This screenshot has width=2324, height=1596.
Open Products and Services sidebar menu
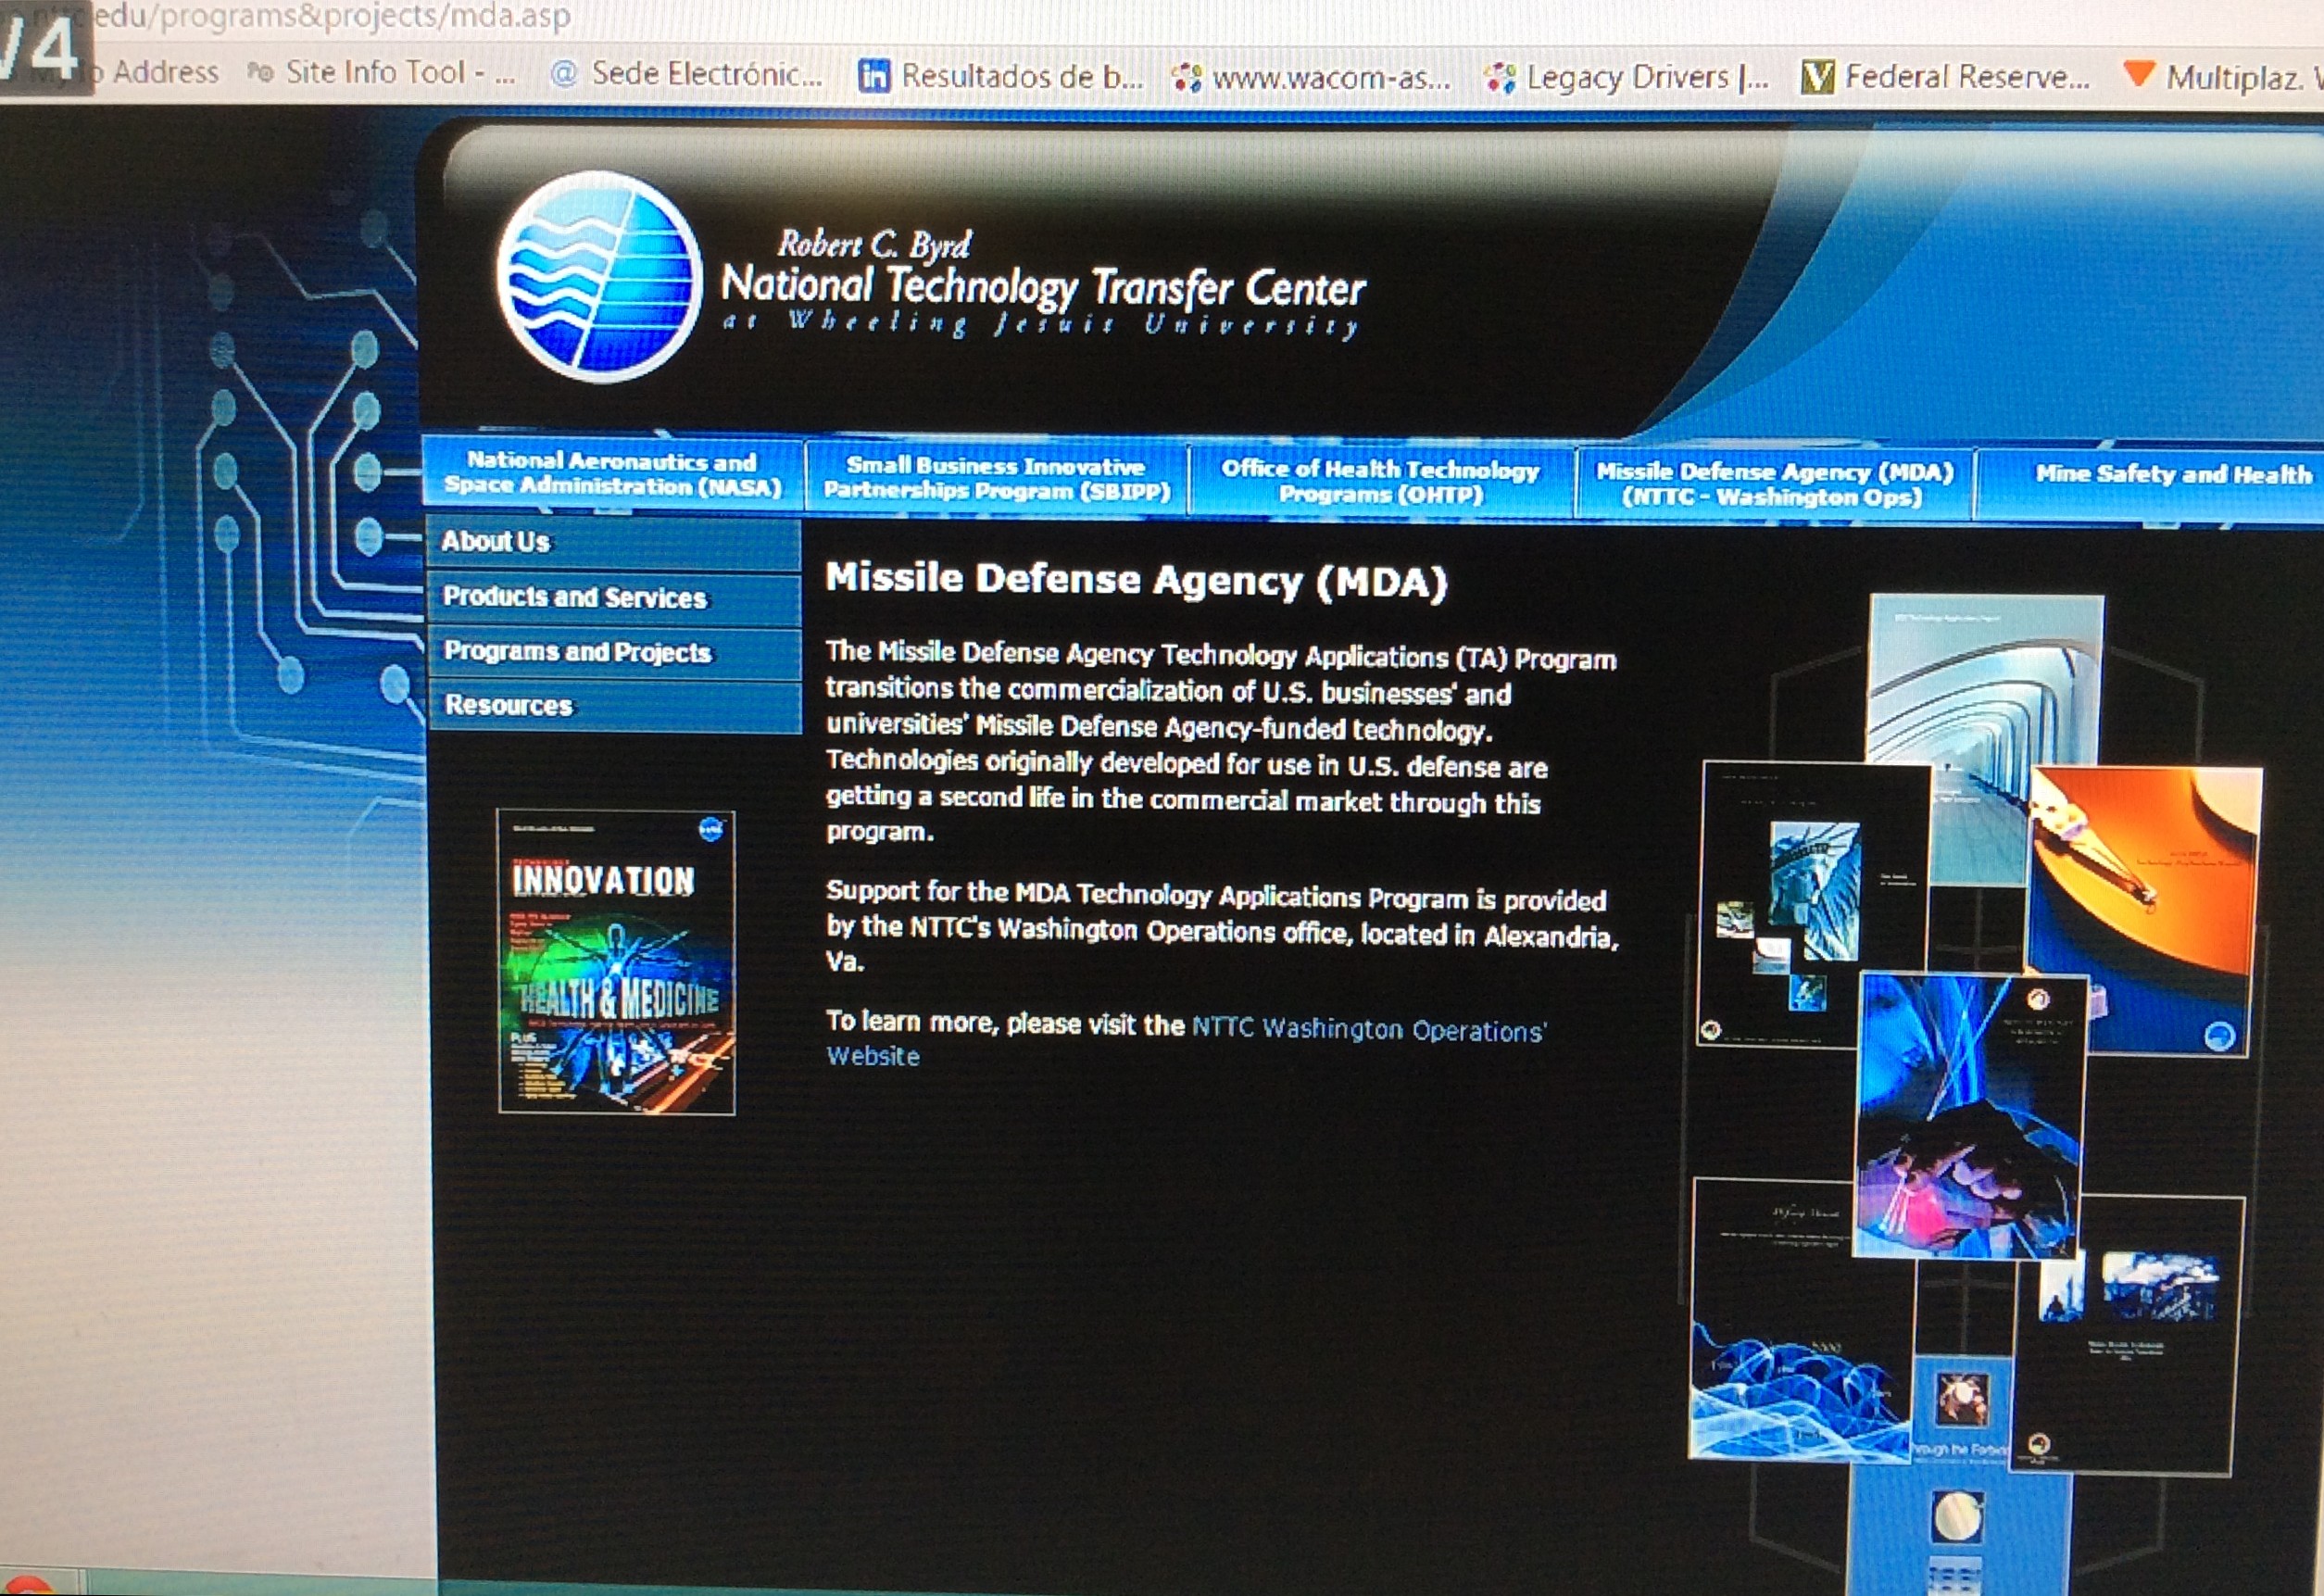[613, 598]
